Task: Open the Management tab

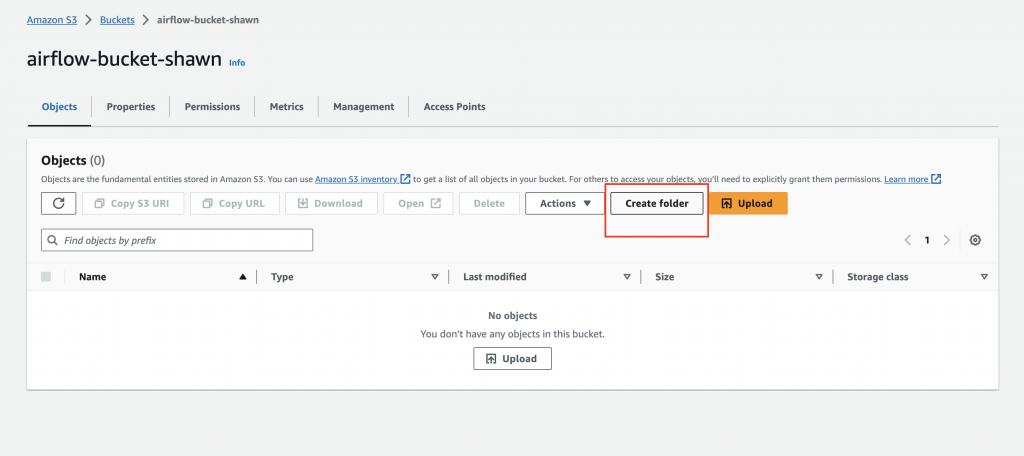Action: [x=364, y=106]
